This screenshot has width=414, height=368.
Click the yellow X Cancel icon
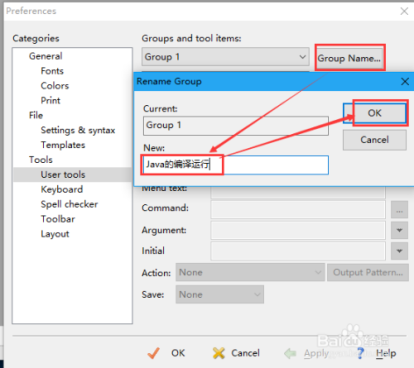(x=219, y=353)
